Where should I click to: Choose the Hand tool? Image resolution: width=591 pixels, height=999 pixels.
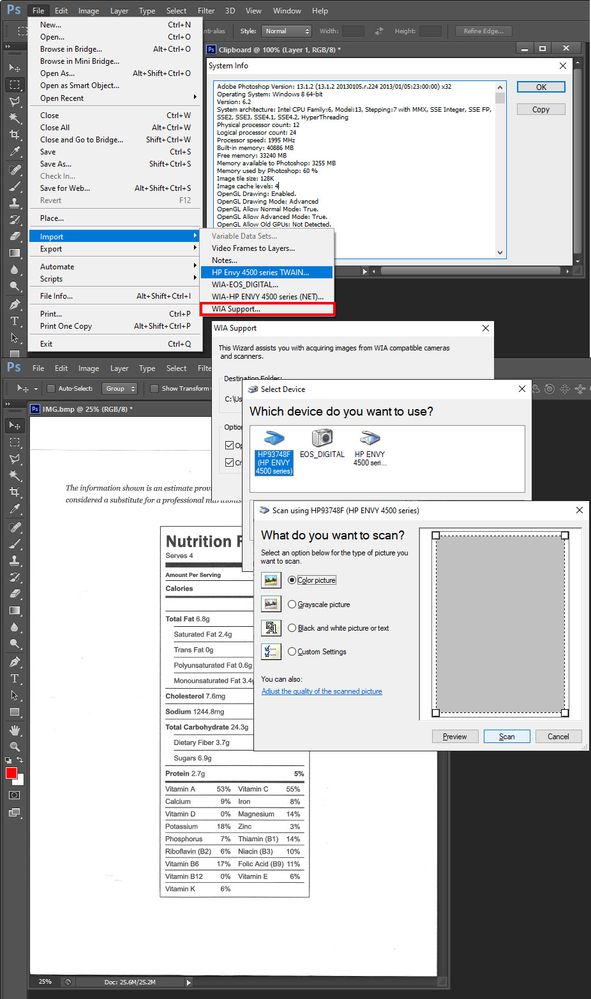[14, 730]
